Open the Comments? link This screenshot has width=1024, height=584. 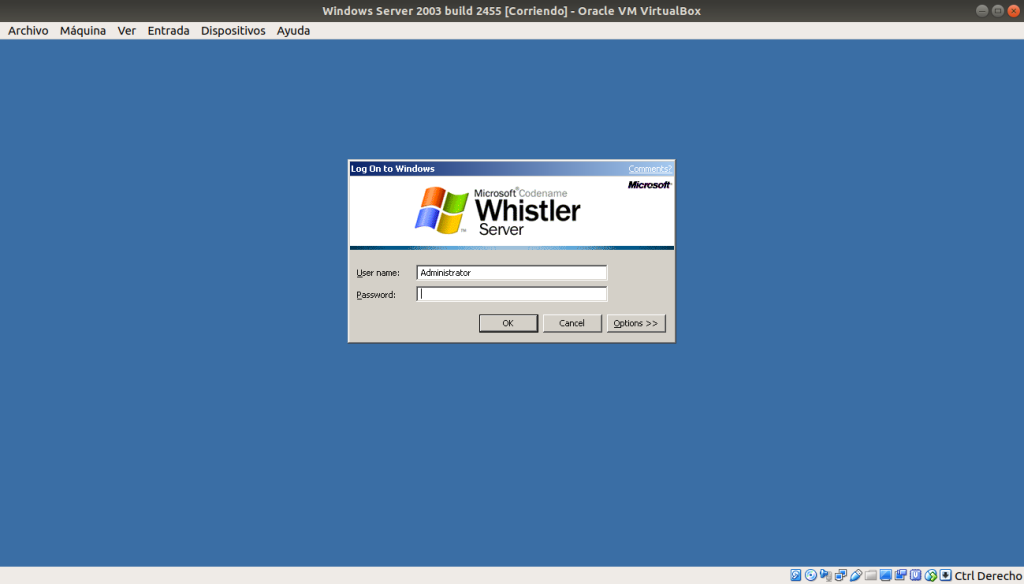(x=650, y=169)
